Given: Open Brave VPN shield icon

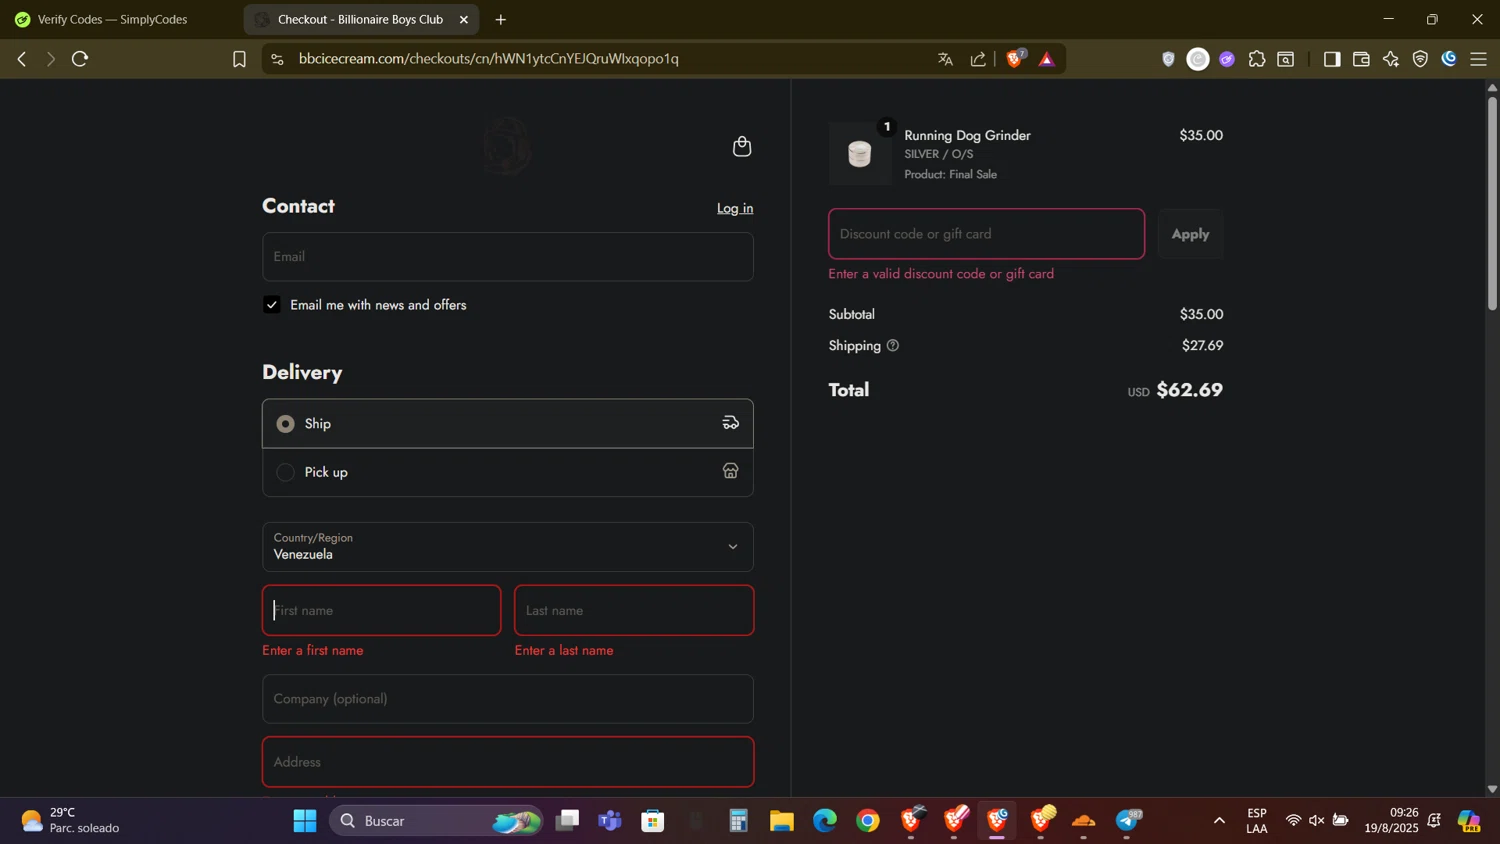Looking at the screenshot, I should click(1420, 59).
